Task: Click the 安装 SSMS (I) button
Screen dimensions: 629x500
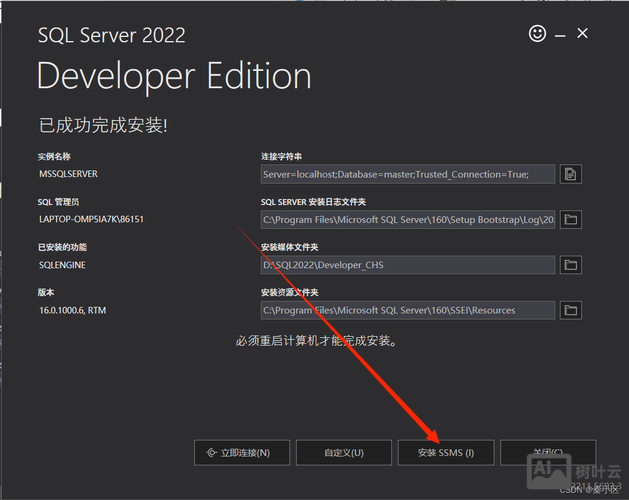Action: 446,453
